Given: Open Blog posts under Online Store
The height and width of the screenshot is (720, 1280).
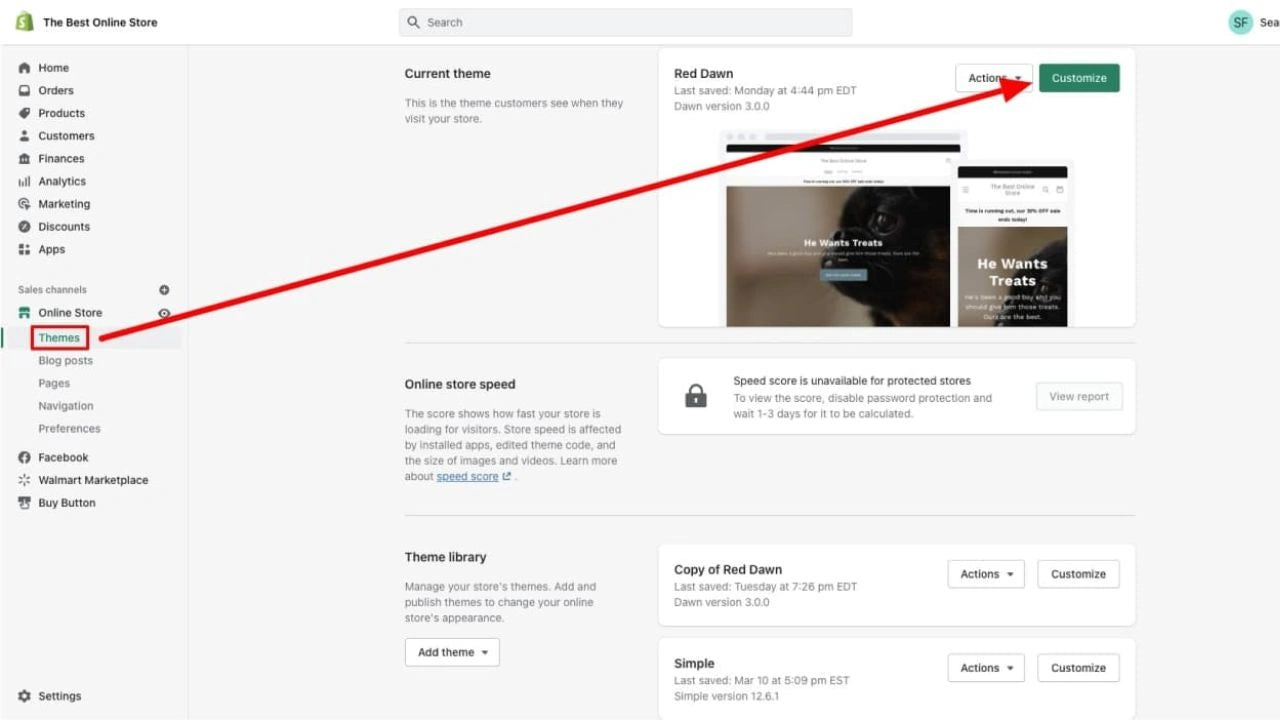Looking at the screenshot, I should (x=65, y=361).
